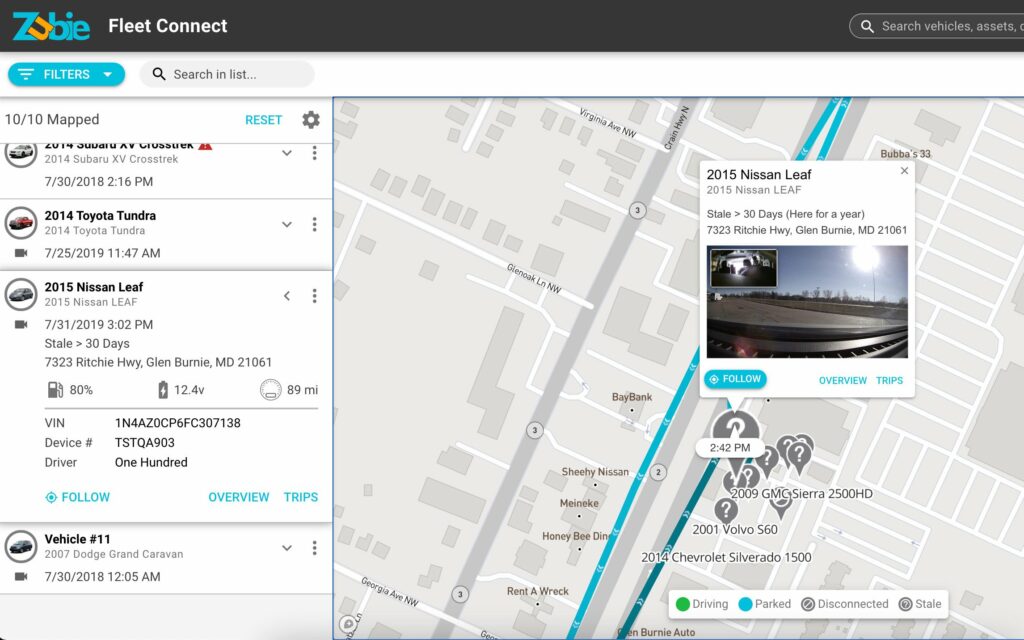Click the odometer 89 mi icon
Screen dimensions: 1024x640
(x=270, y=390)
